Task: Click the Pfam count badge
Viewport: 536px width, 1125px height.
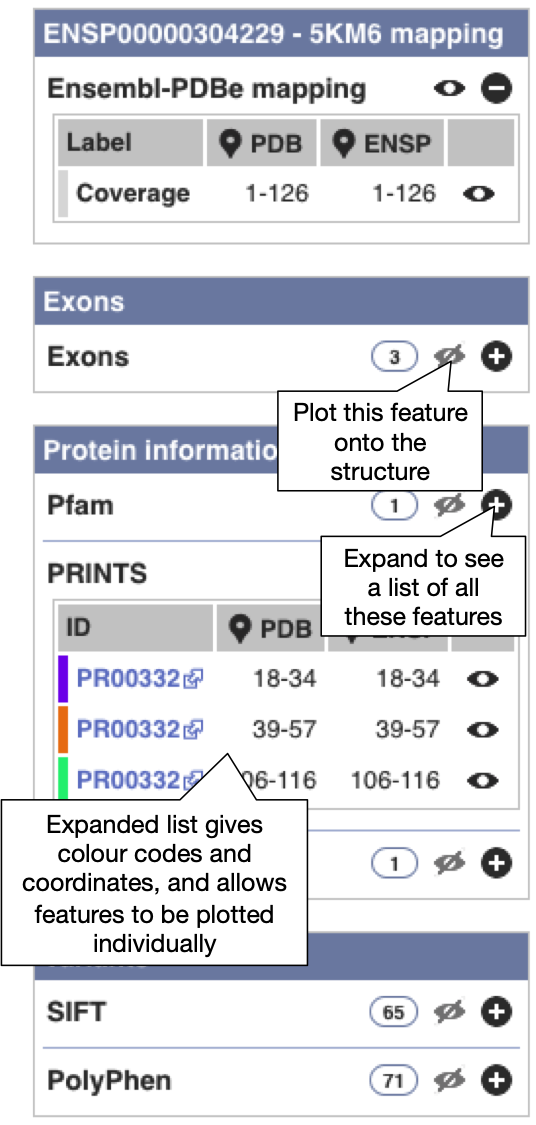Action: click(395, 507)
